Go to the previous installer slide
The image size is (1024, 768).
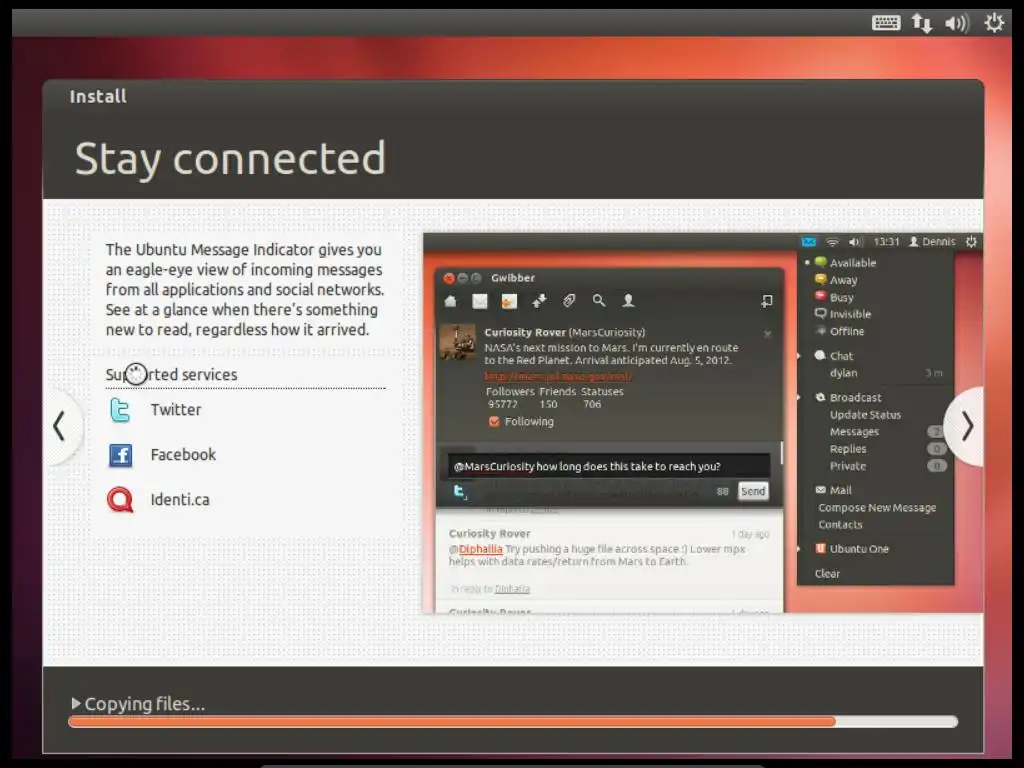point(60,426)
